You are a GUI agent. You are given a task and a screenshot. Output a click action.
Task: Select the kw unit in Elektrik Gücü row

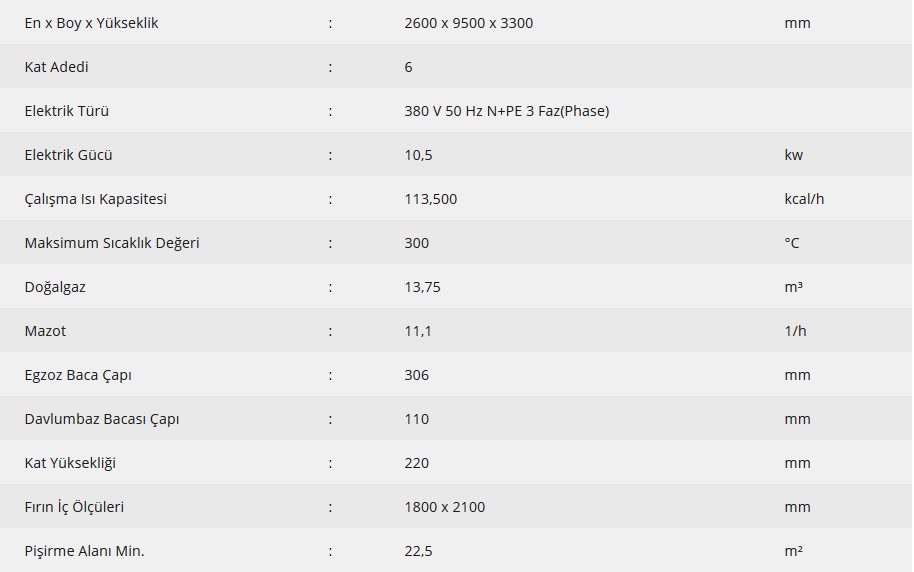click(x=793, y=155)
